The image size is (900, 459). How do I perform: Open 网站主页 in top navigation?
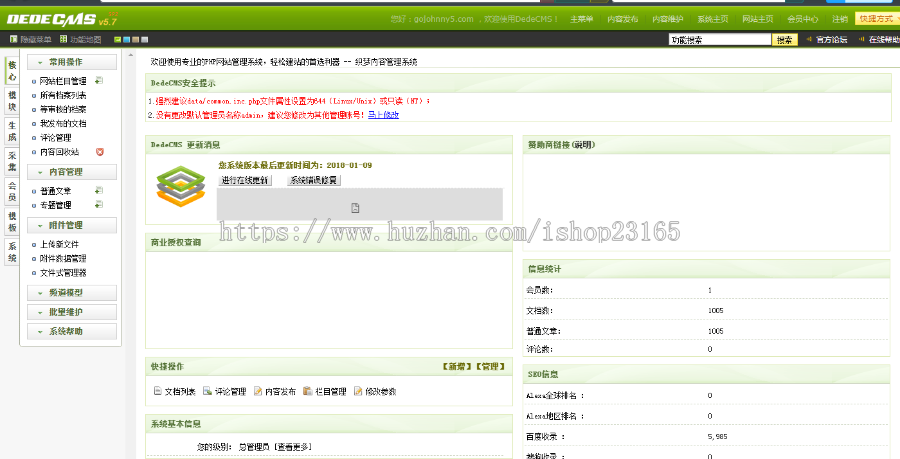click(x=758, y=19)
